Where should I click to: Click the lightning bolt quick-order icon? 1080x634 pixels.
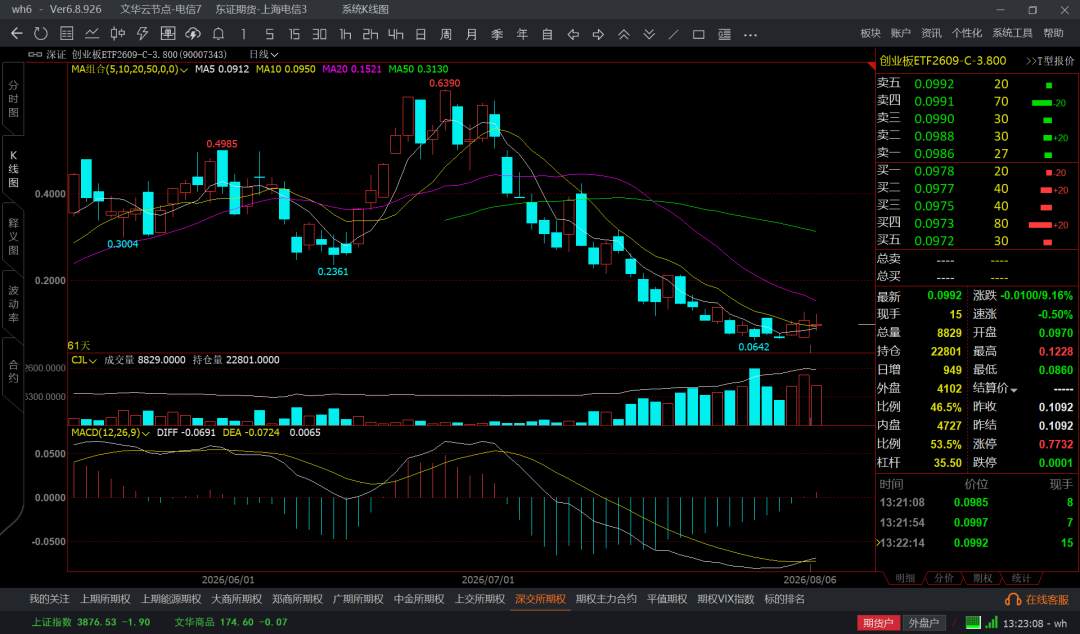coord(143,33)
